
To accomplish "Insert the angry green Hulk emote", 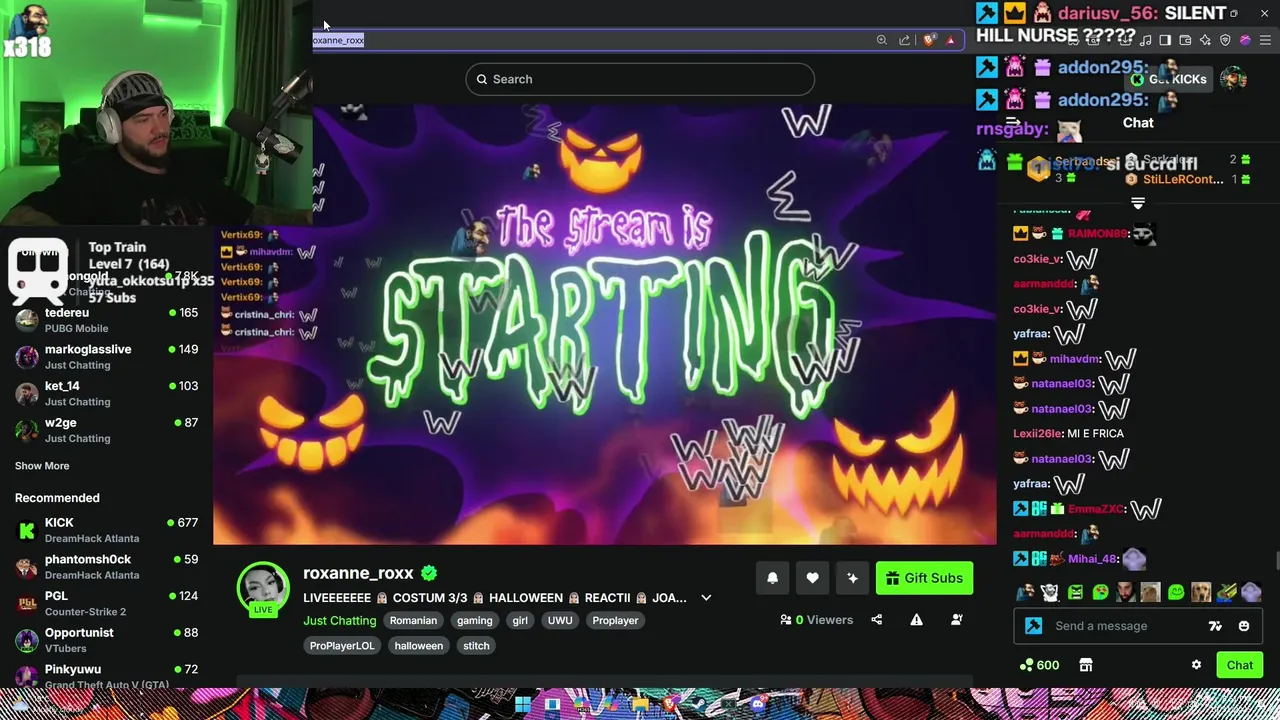I will click(x=1075, y=592).
